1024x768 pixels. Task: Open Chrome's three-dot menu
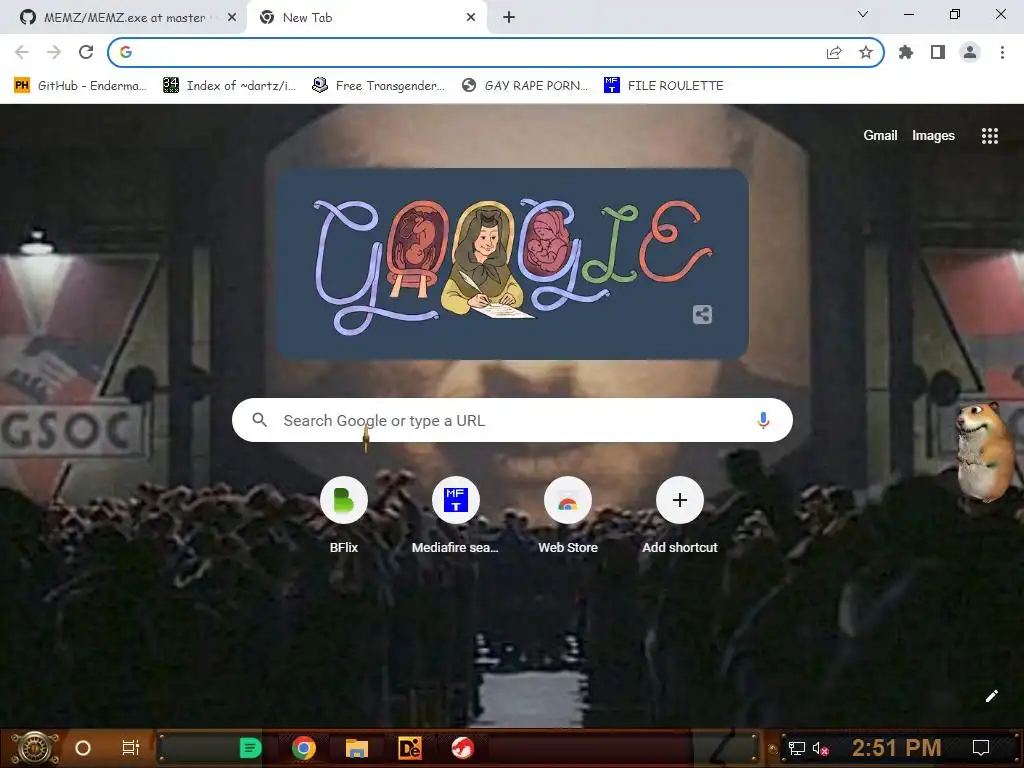[x=1002, y=52]
